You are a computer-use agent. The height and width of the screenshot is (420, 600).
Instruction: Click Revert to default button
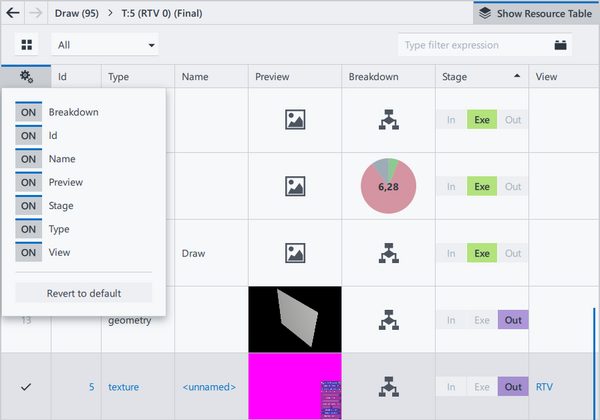point(84,293)
